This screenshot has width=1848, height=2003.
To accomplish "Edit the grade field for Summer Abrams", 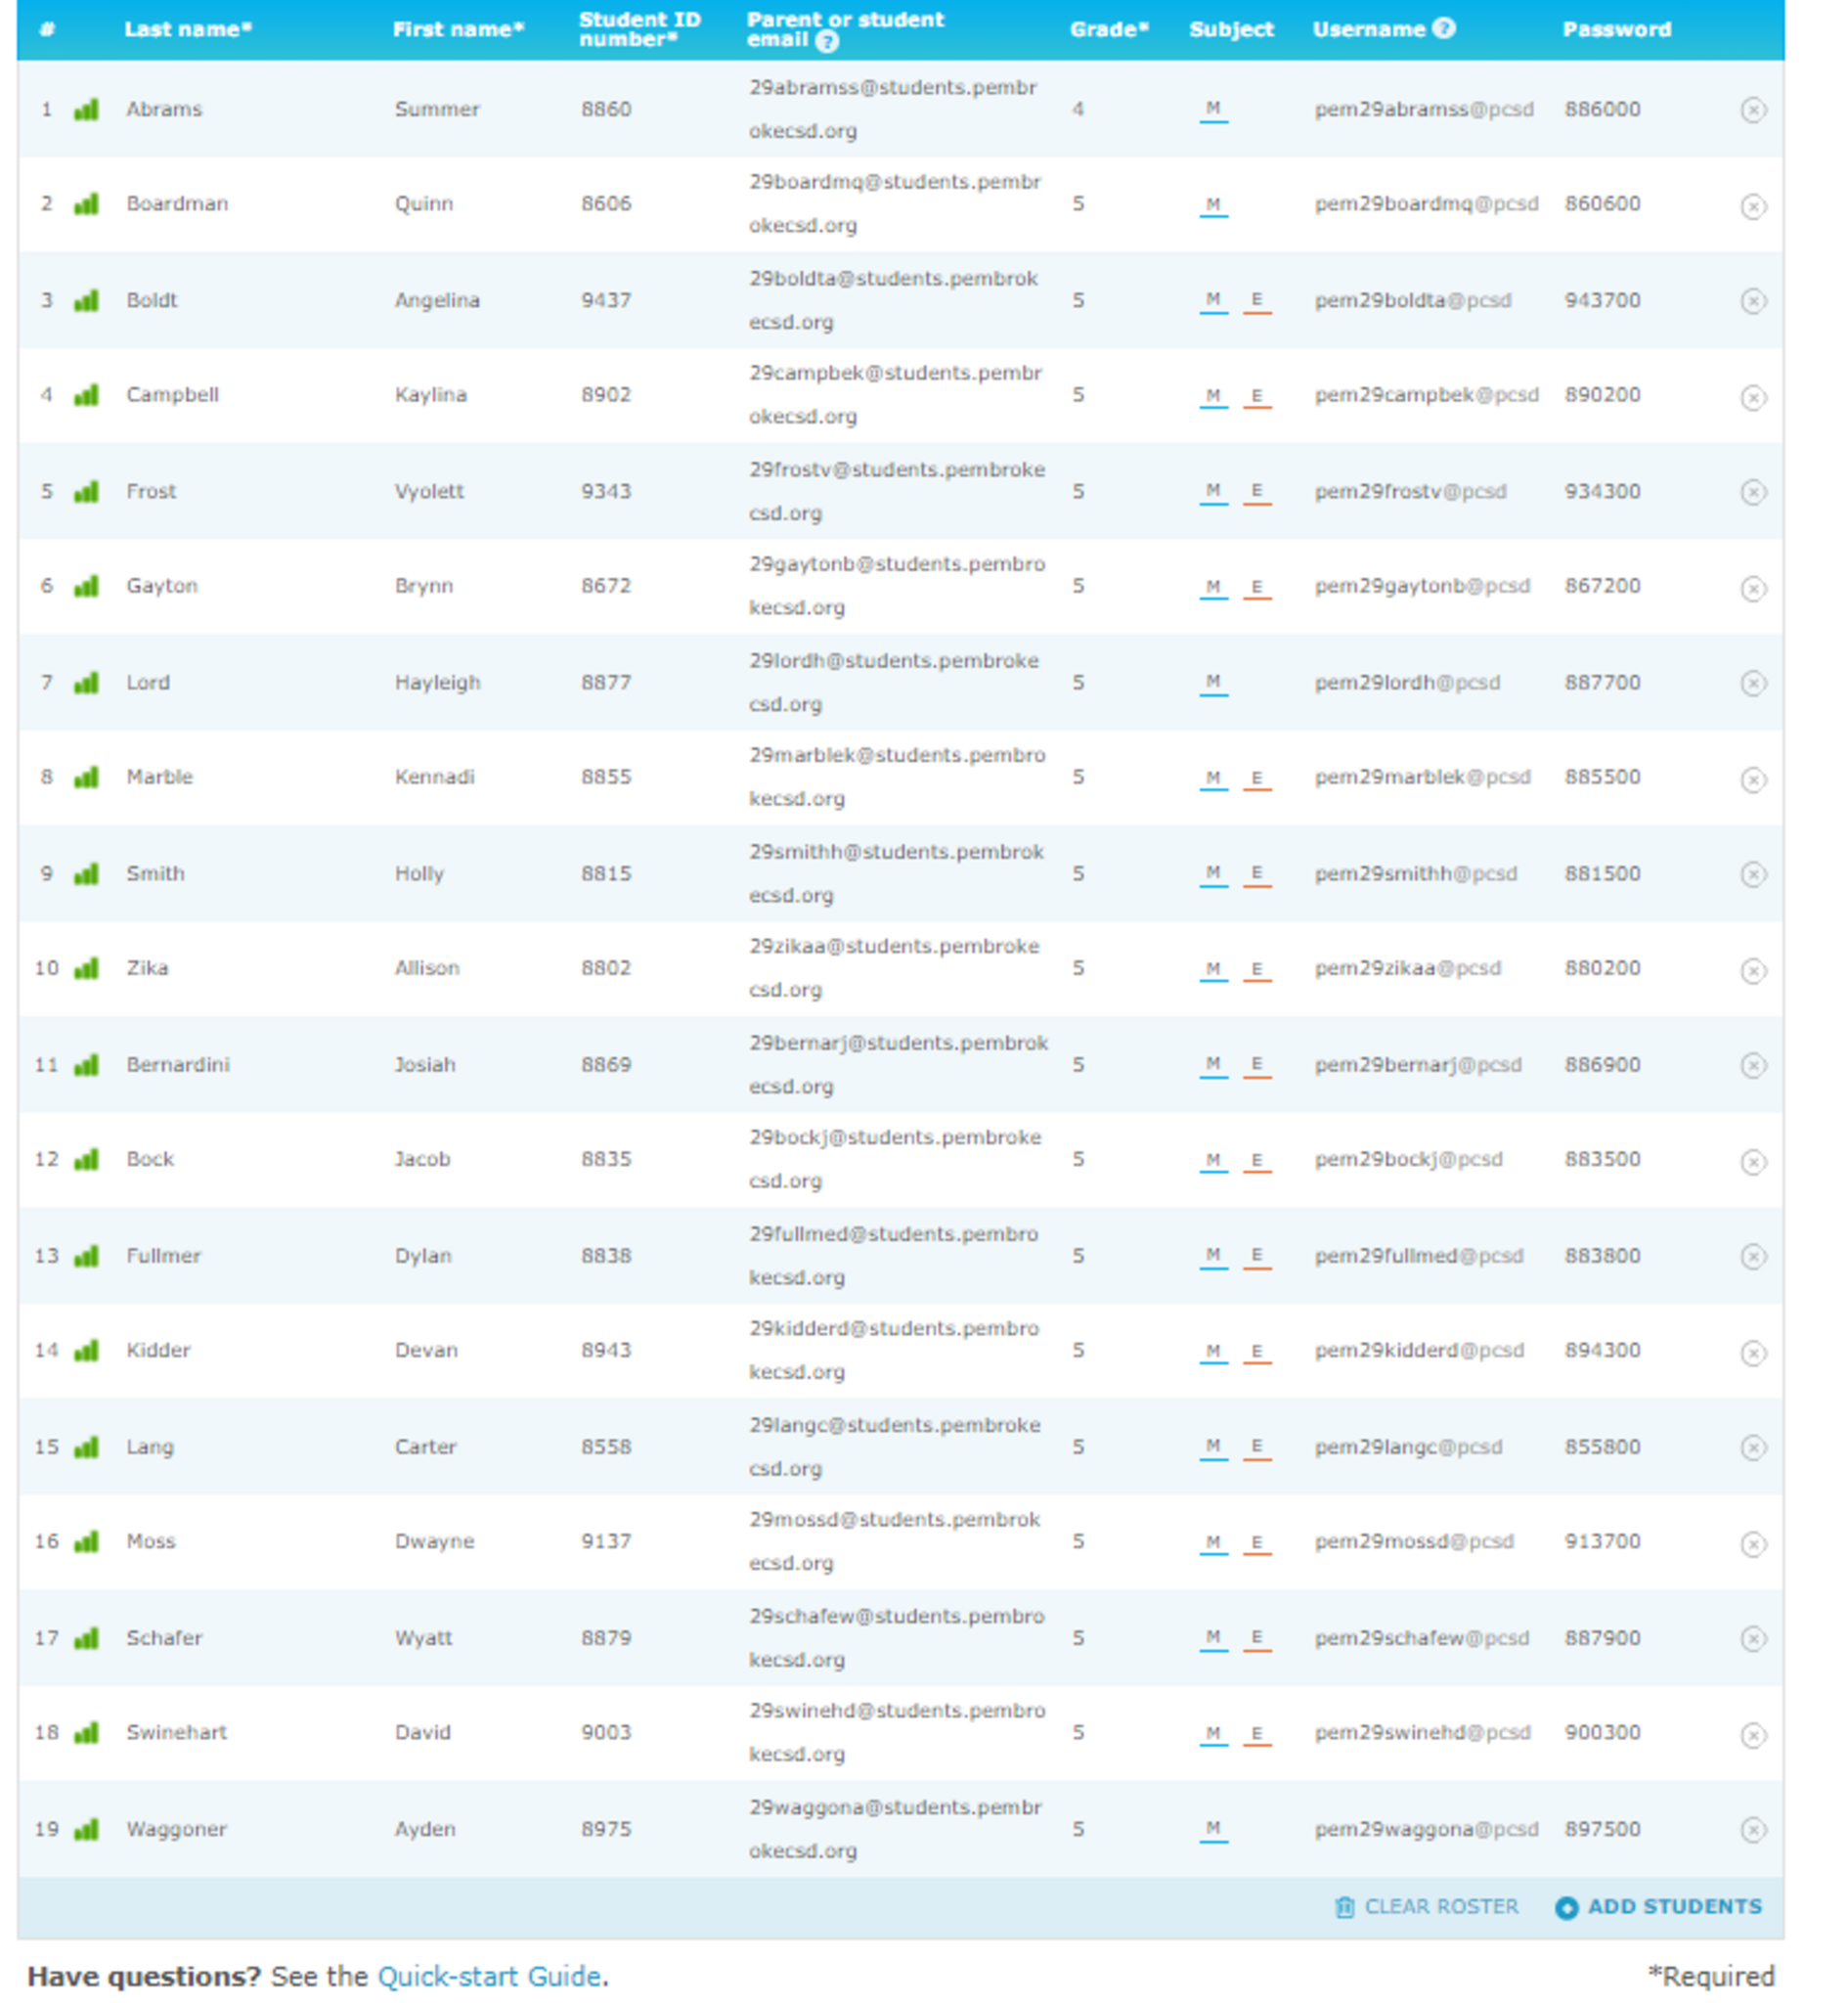I will [1078, 110].
